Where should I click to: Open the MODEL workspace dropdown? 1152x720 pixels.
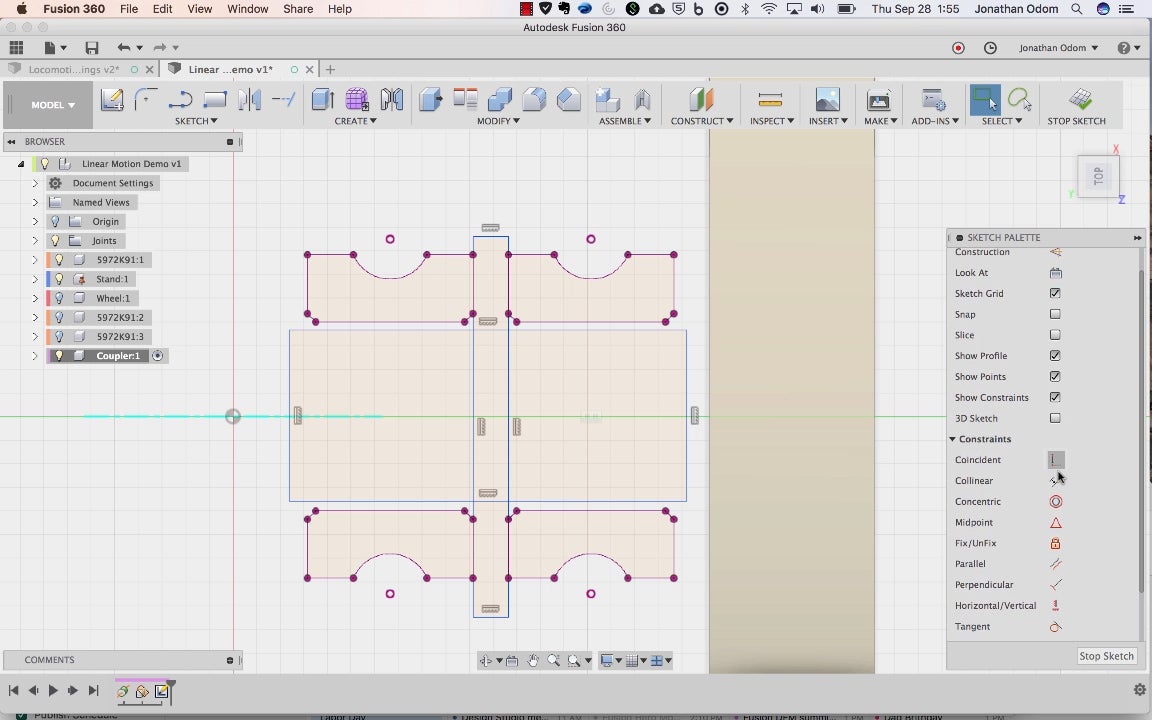(52, 105)
